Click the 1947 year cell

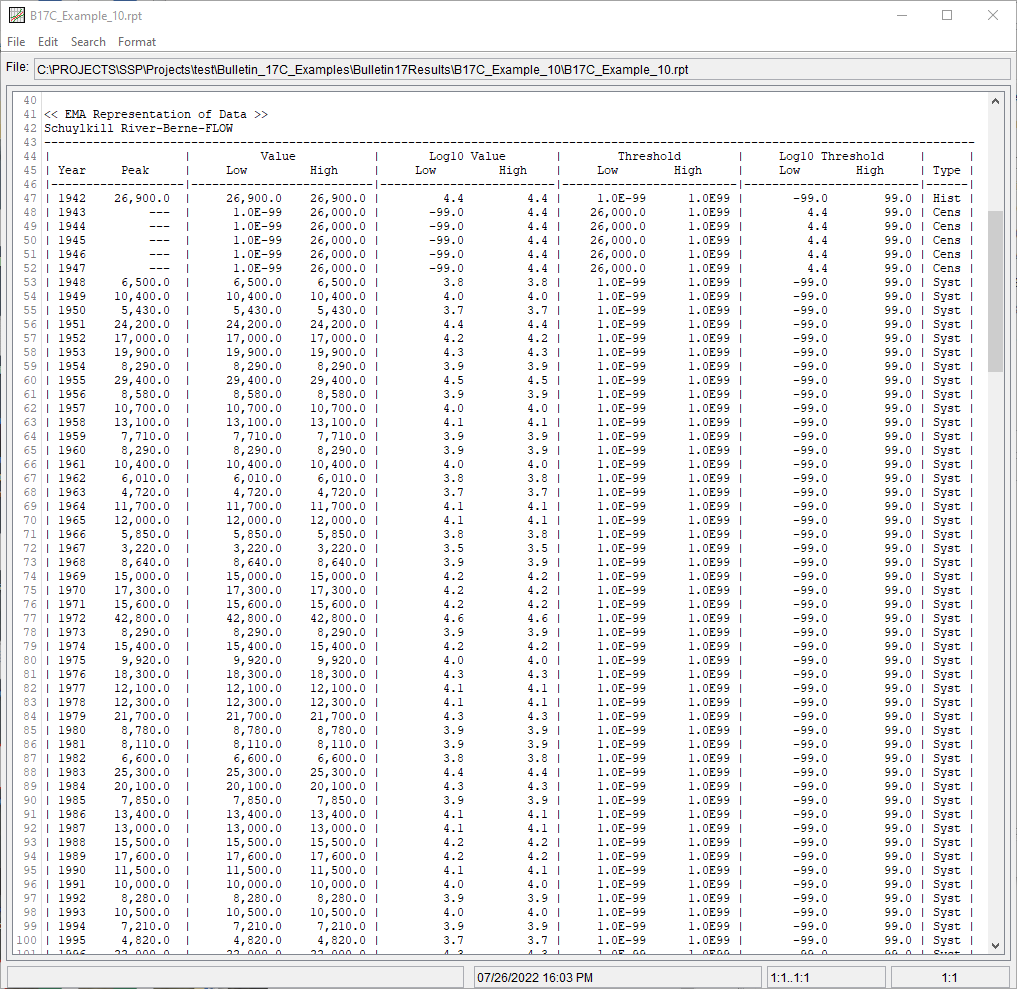[72, 268]
